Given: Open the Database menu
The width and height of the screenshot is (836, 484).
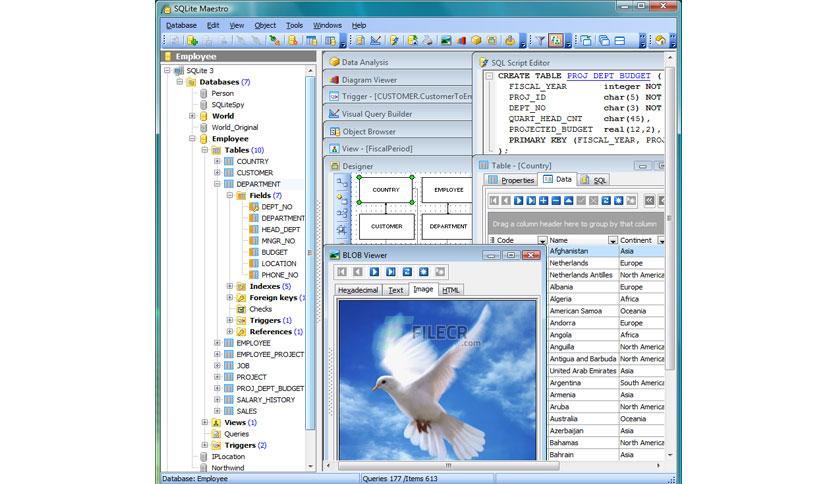Looking at the screenshot, I should tap(181, 25).
